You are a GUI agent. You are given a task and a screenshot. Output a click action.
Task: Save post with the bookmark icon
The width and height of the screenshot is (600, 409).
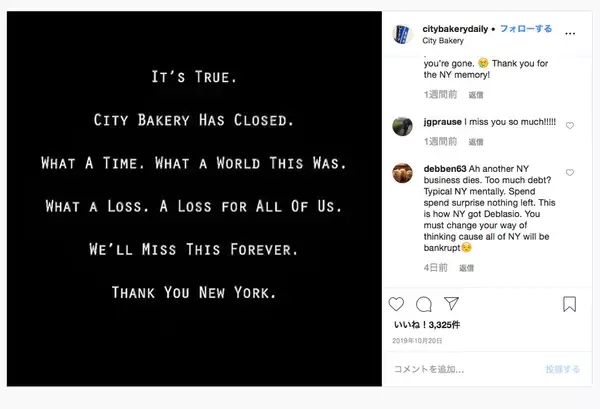pyautogui.click(x=569, y=304)
